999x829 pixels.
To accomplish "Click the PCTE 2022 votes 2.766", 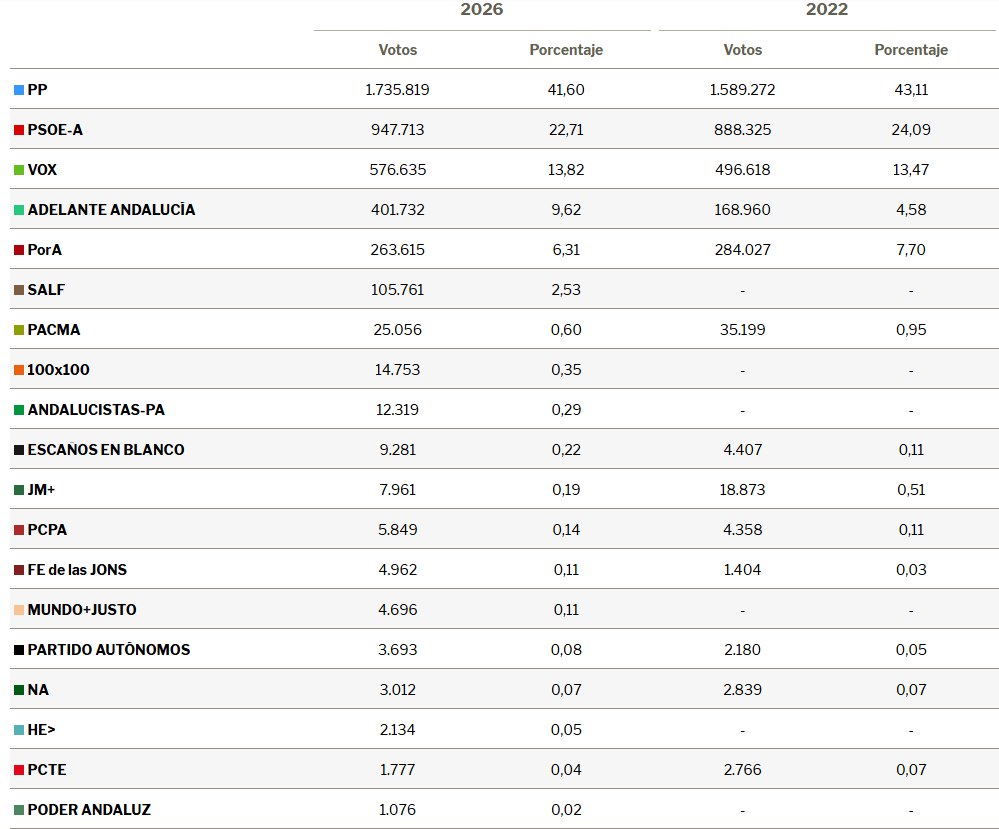I will point(743,770).
